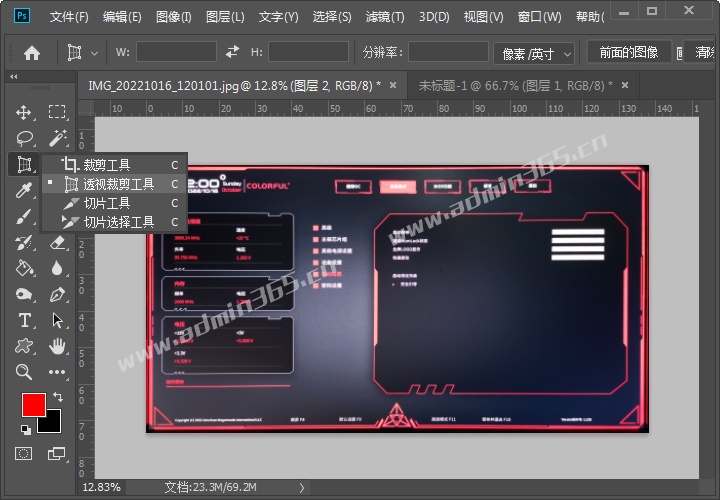This screenshot has width=720, height=500.
Task: Select the Zoom tool
Action: [23, 371]
